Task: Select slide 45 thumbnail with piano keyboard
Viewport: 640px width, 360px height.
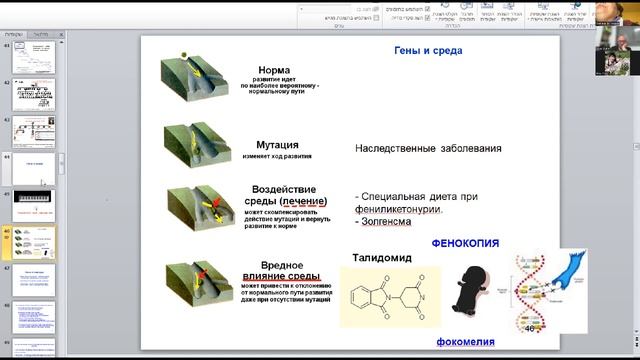Action: [33, 206]
